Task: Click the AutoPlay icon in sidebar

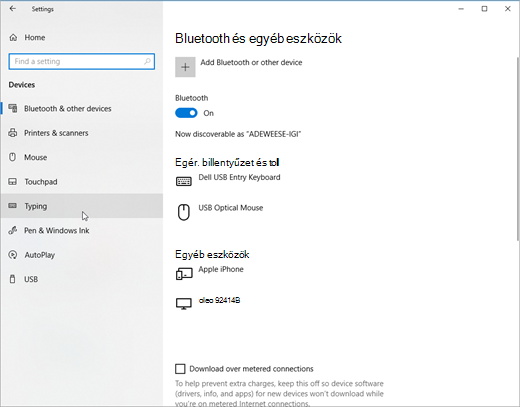Action: click(x=13, y=255)
